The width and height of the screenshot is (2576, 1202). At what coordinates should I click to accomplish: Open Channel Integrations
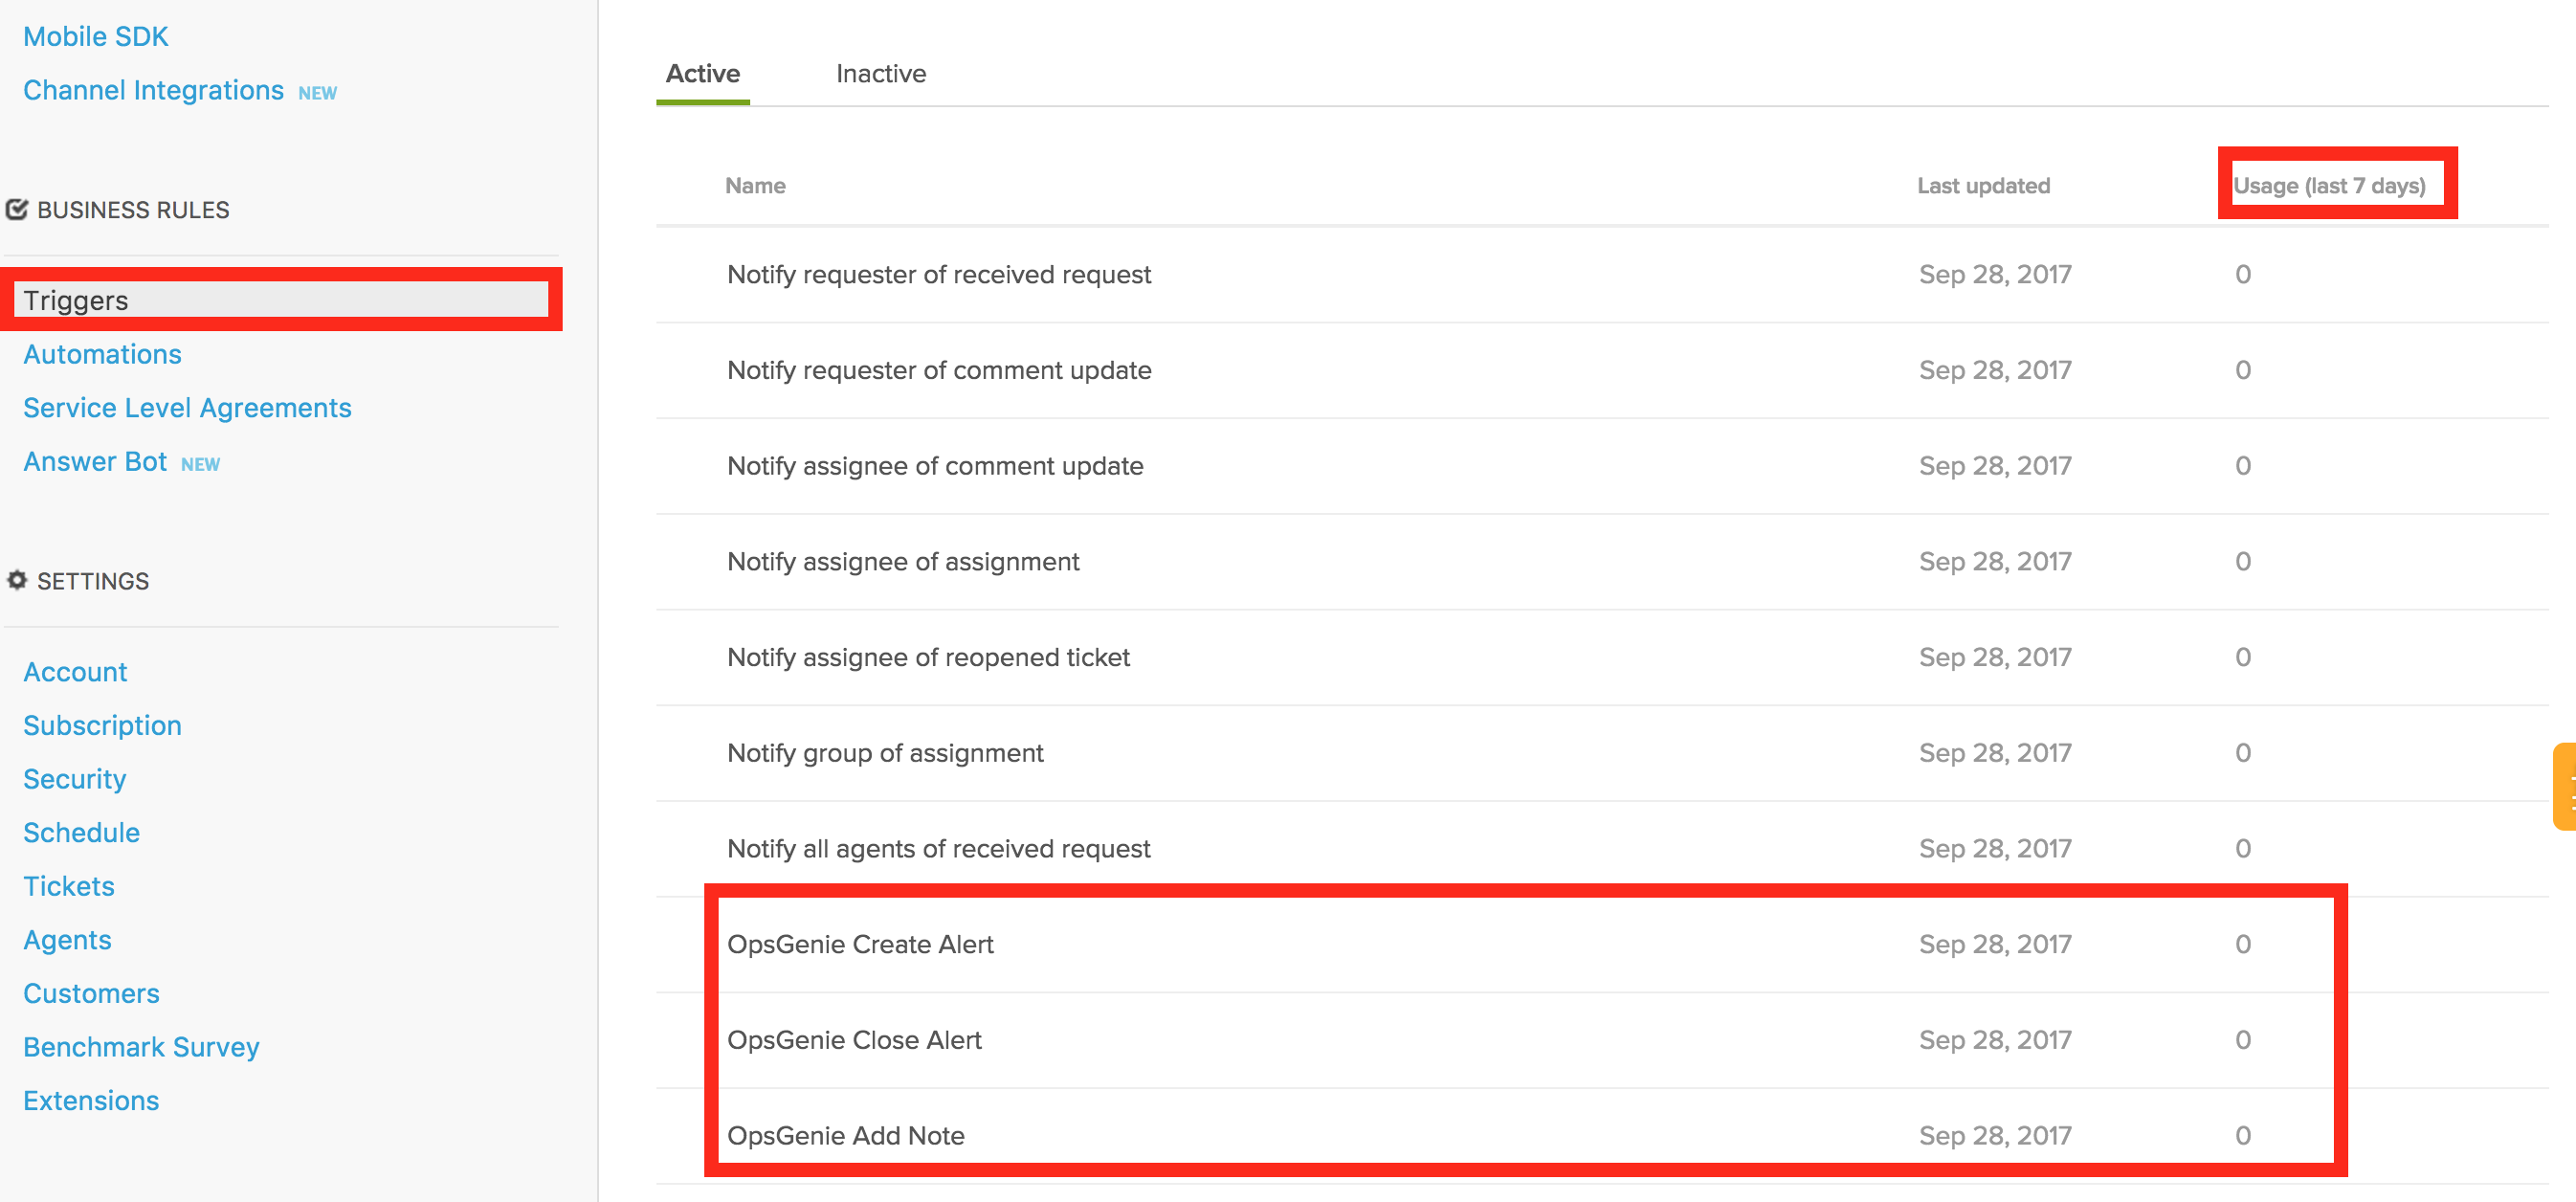(x=154, y=89)
